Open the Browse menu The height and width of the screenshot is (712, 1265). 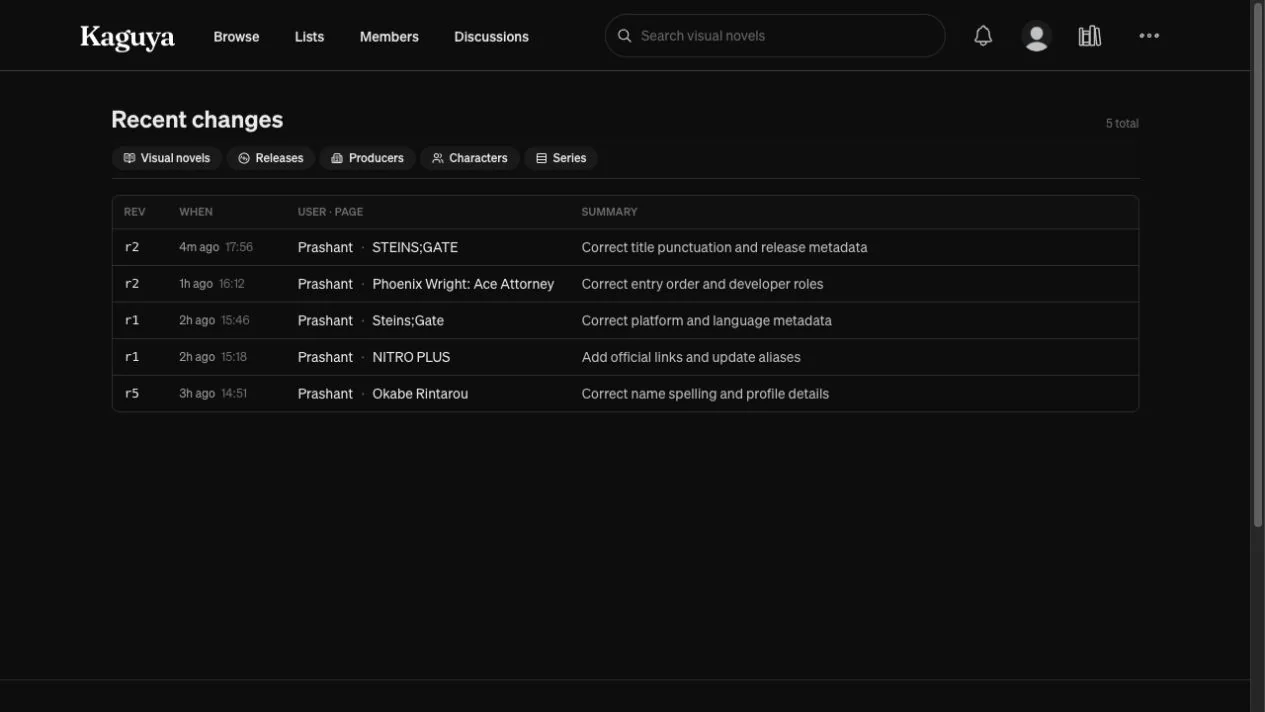point(236,37)
